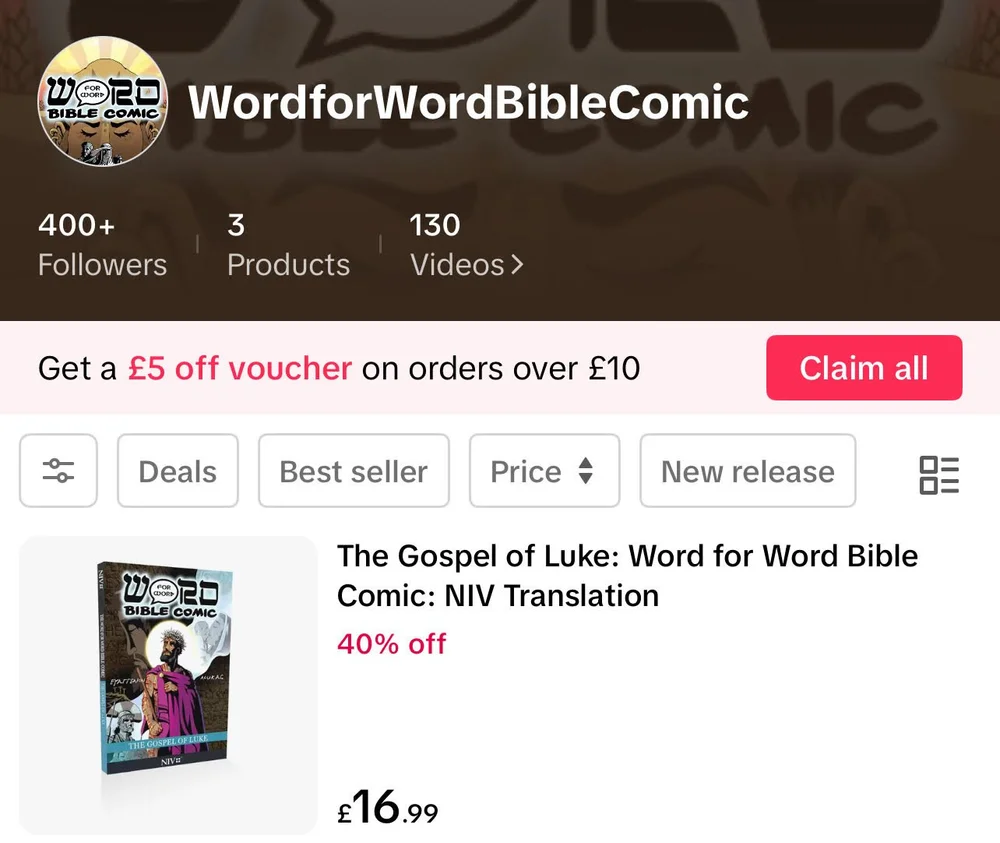Claim all vouchers
Viewport: 1000px width, 843px height.
864,368
